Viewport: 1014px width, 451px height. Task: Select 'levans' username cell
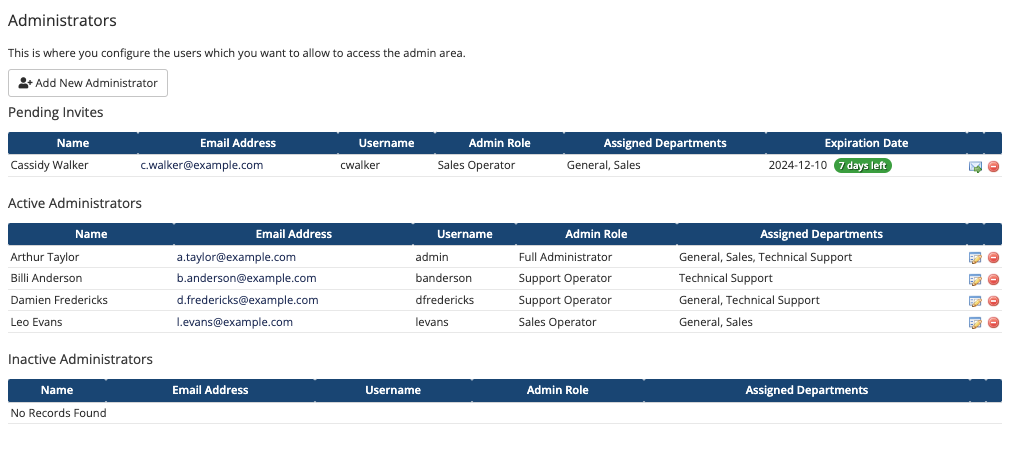point(433,322)
